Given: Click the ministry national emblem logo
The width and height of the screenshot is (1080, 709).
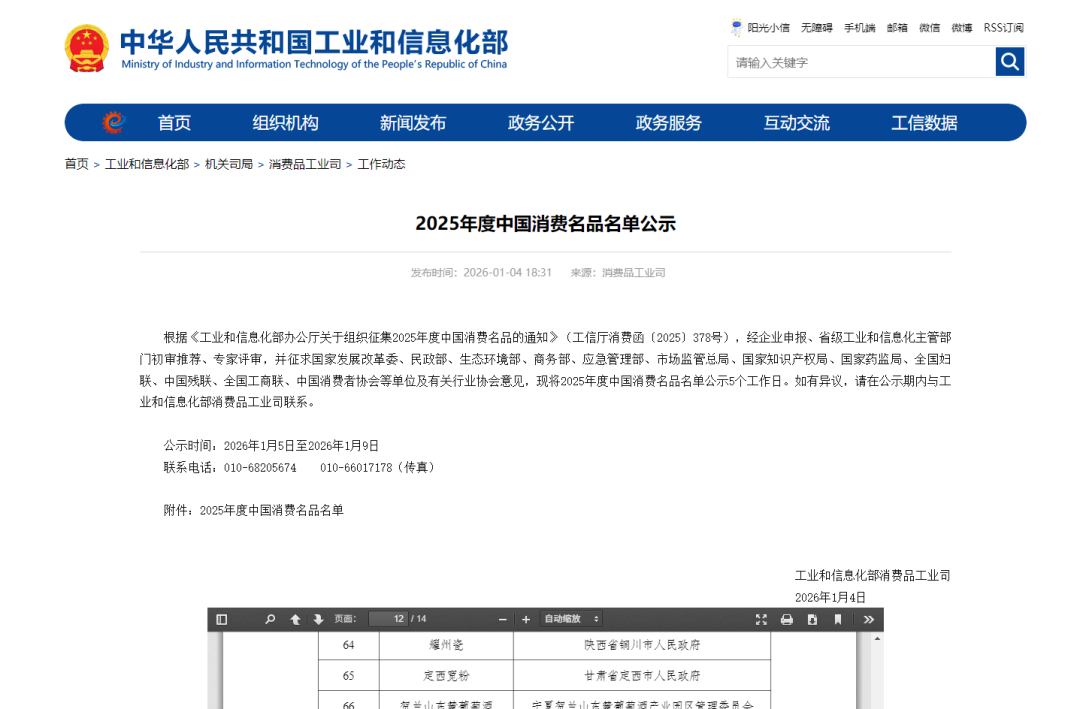Looking at the screenshot, I should (86, 47).
